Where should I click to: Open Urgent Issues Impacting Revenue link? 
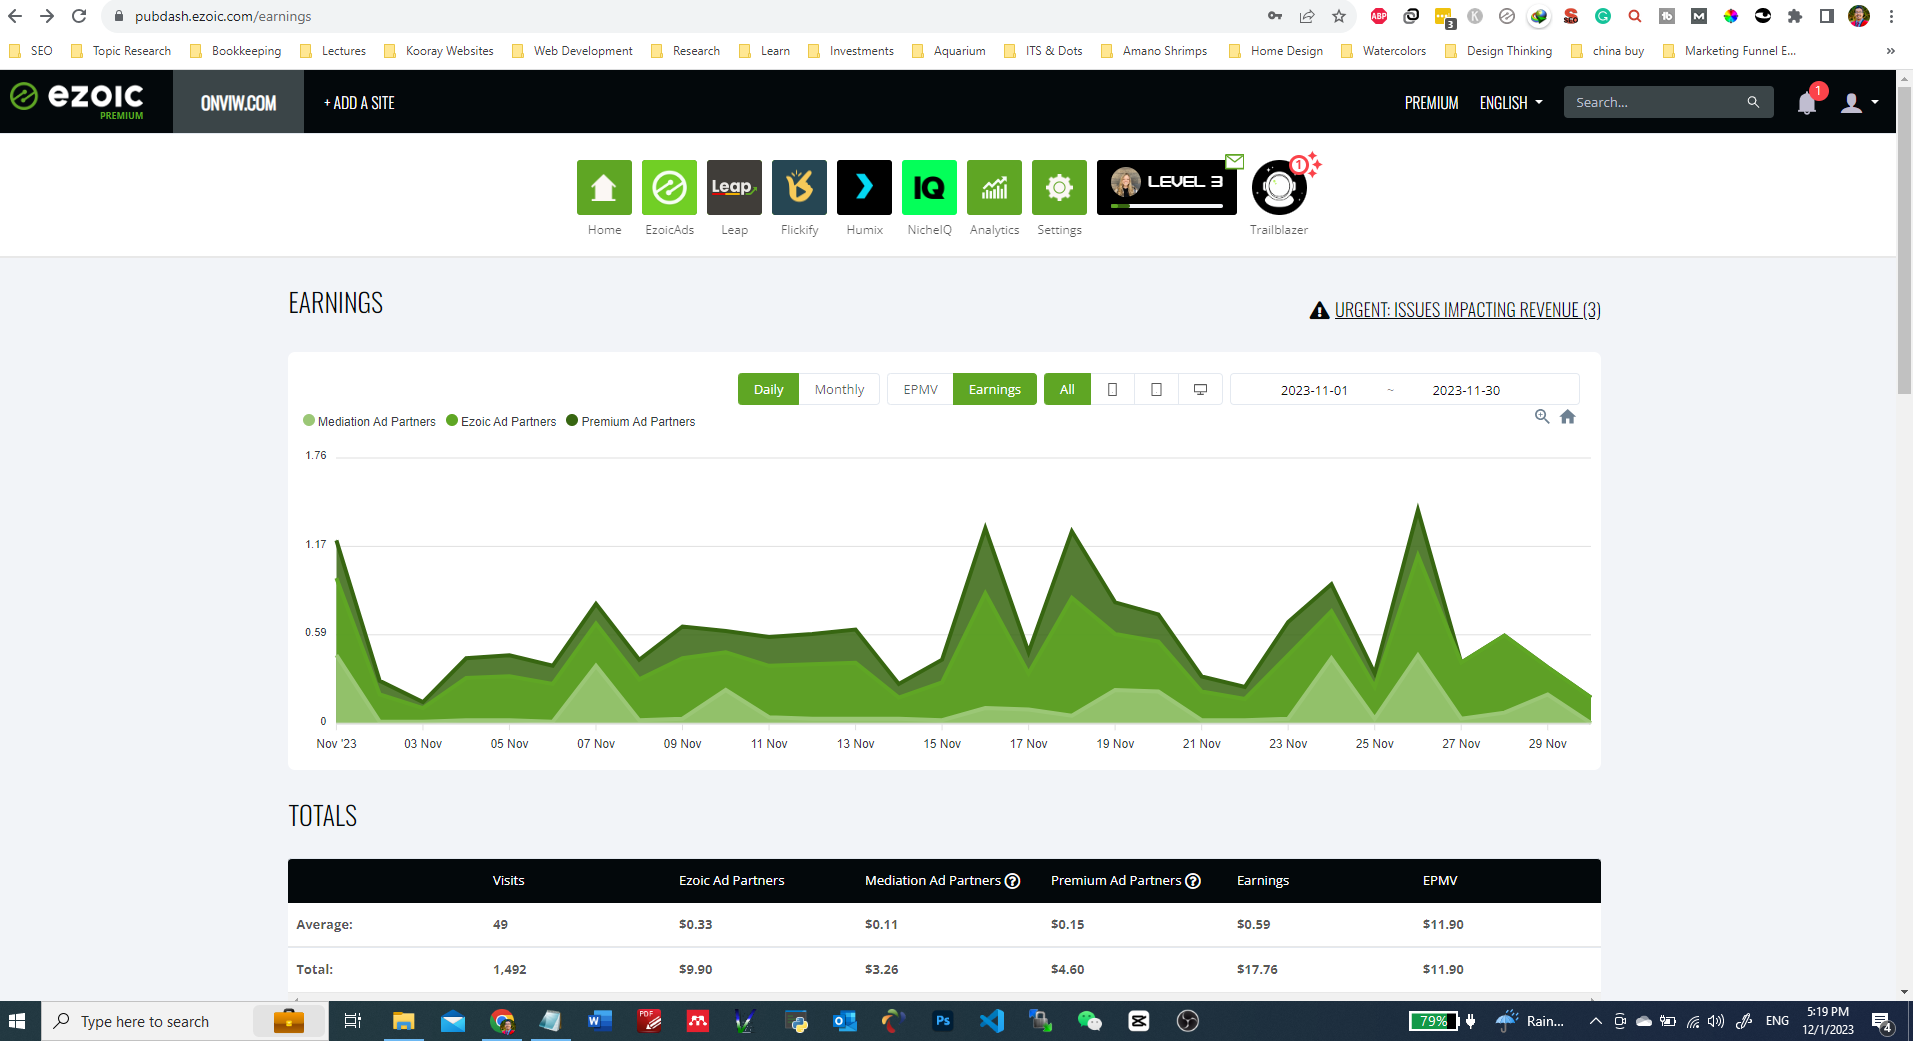[1467, 310]
